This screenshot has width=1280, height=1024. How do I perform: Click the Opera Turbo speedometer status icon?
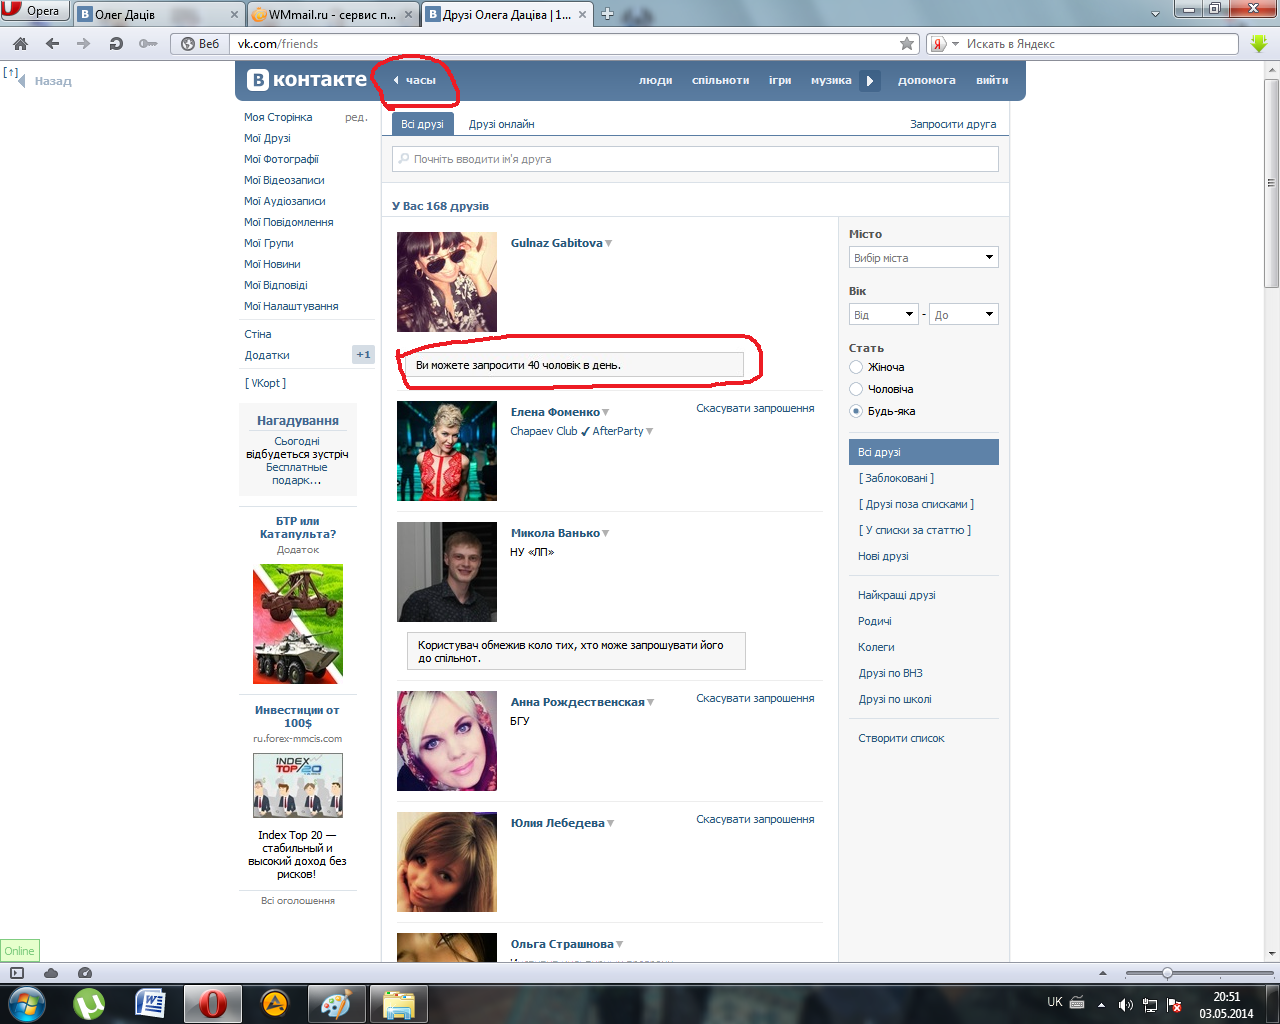[84, 973]
